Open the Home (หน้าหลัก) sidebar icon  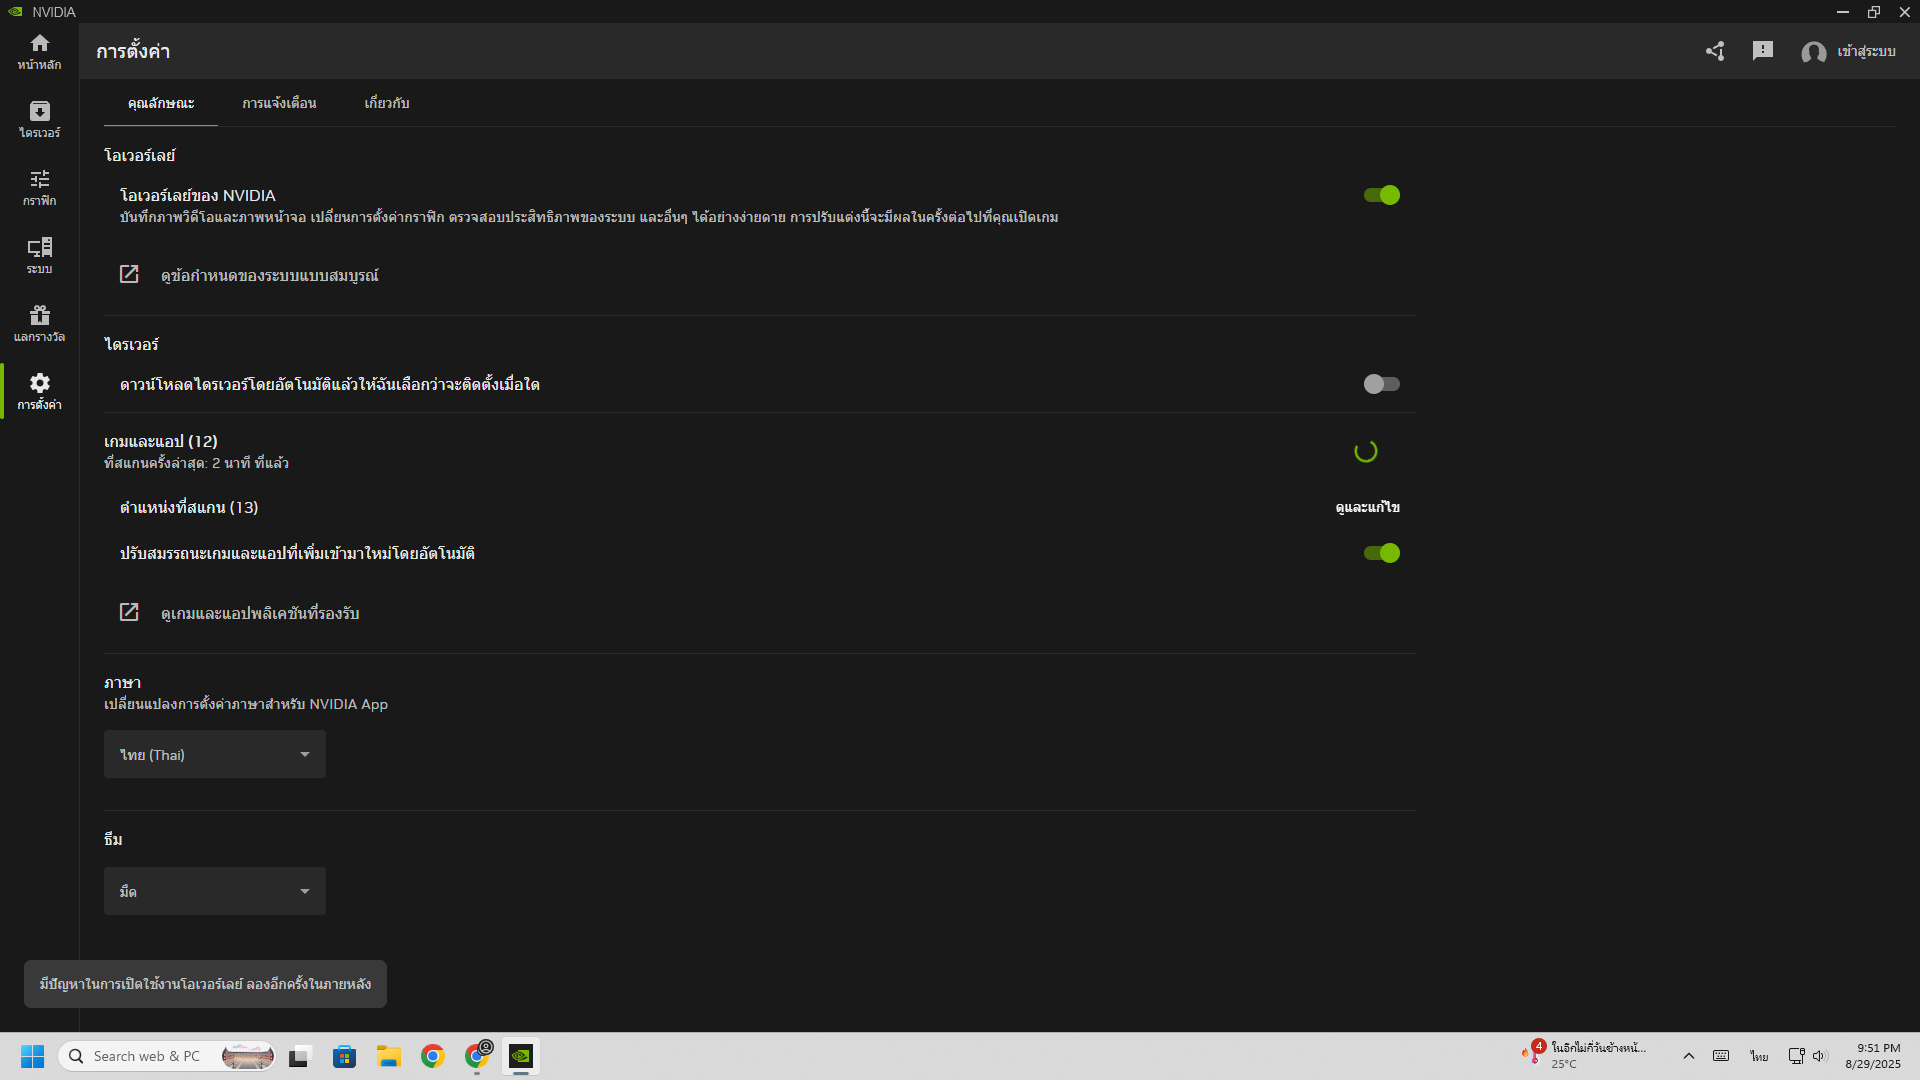[x=39, y=51]
